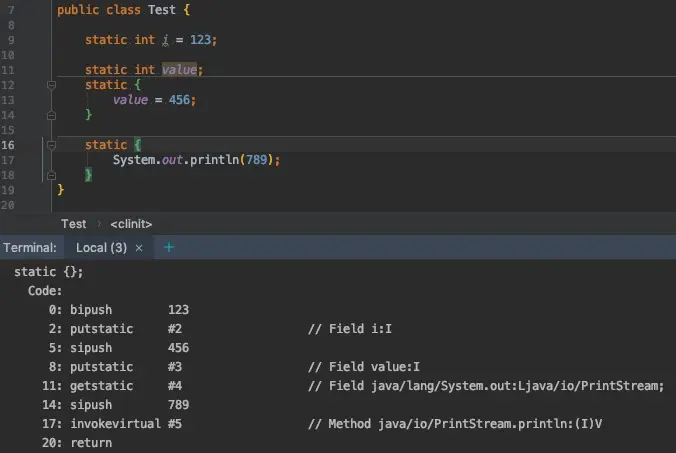Collapse the second static block at line 16
The image size is (676, 453).
pos(51,145)
